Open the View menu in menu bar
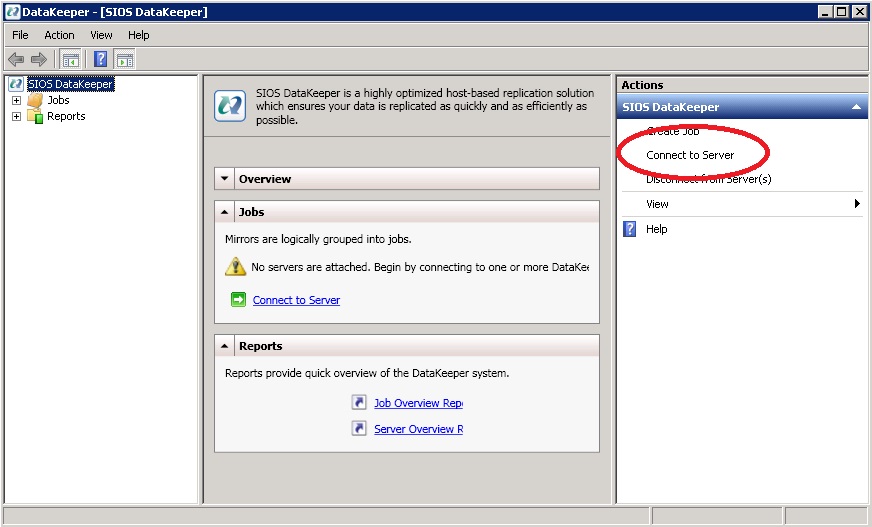Viewport: 872px width, 527px height. [x=101, y=35]
